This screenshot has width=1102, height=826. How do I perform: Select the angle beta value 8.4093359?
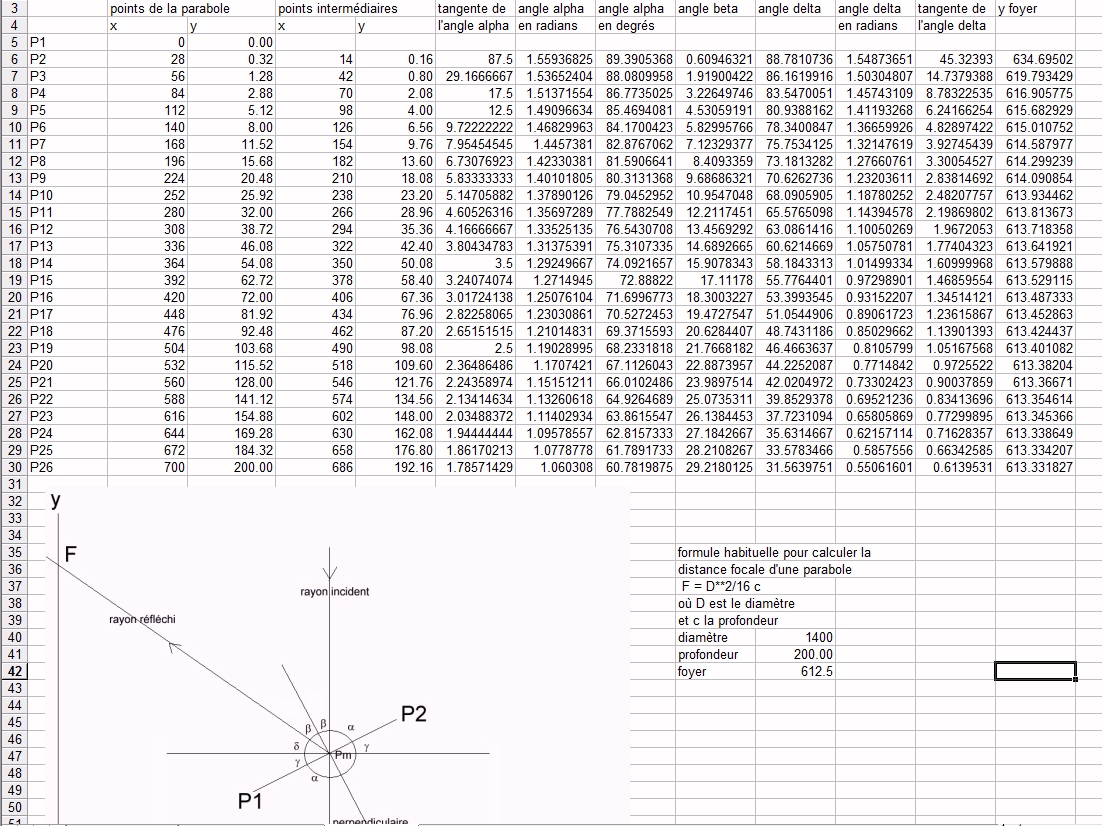tap(715, 162)
